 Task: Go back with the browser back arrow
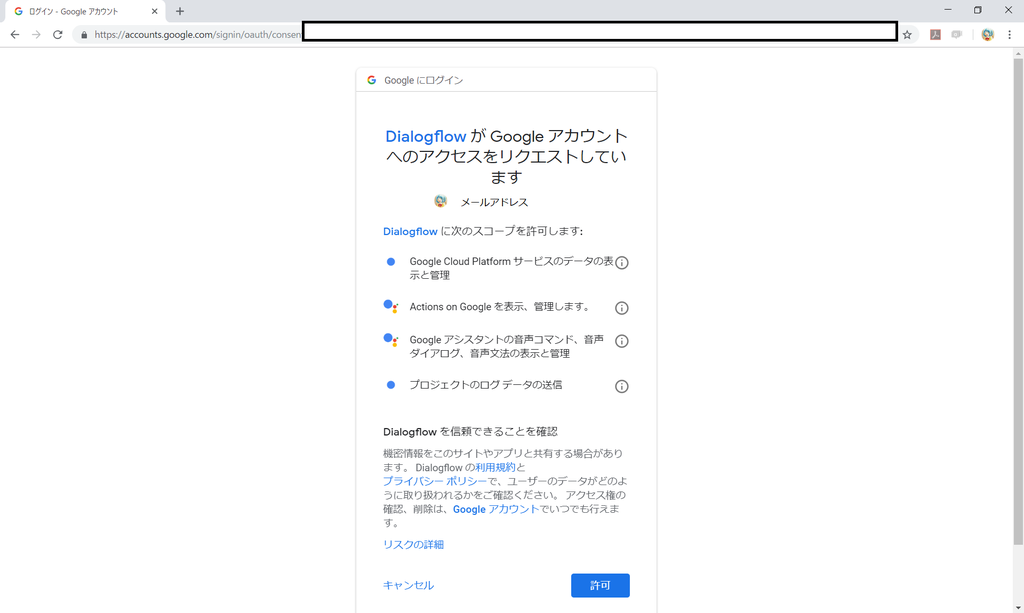(x=15, y=35)
